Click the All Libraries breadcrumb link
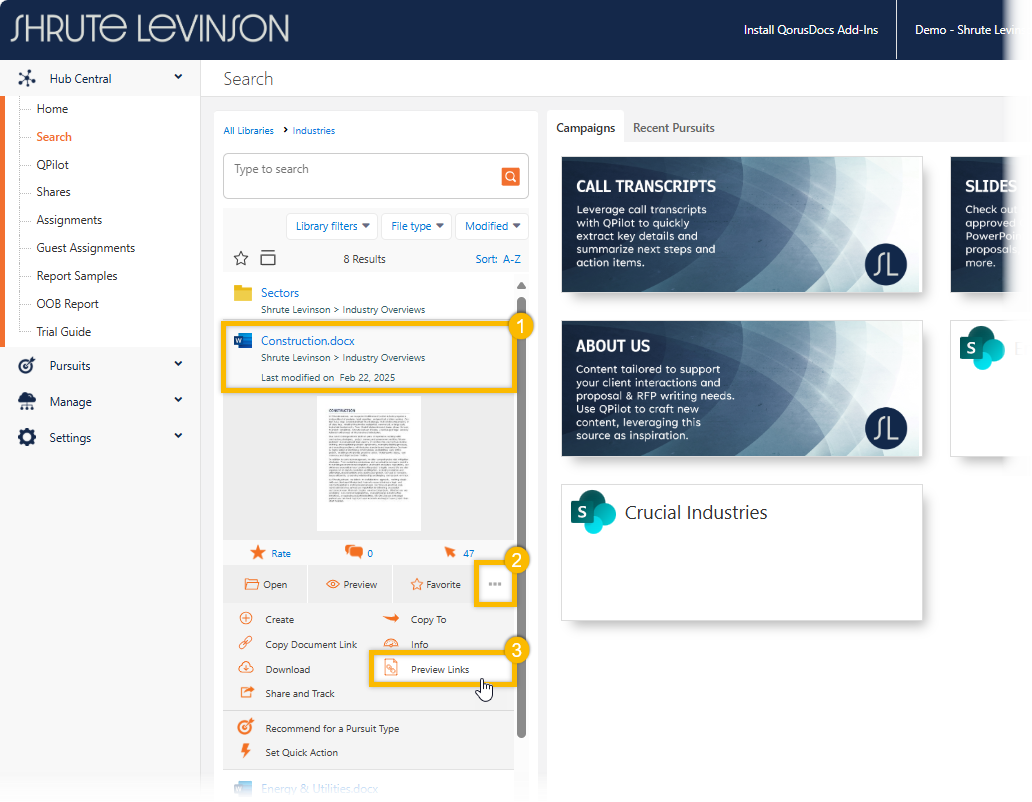Viewport: 1032px width, 802px height. pyautogui.click(x=249, y=131)
